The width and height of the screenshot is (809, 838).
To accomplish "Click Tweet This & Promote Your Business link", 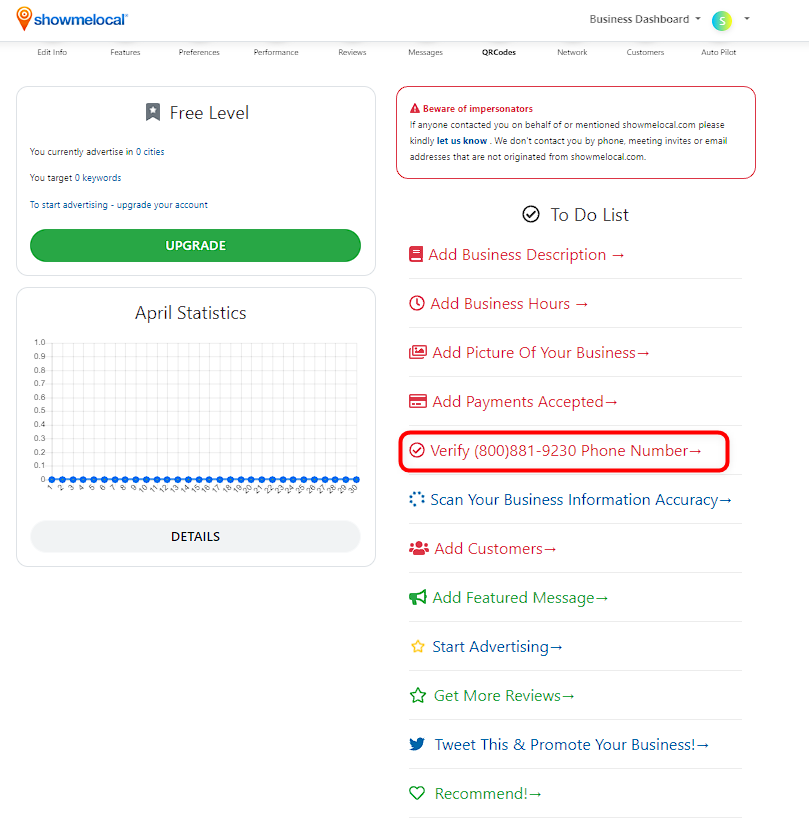I will point(572,744).
